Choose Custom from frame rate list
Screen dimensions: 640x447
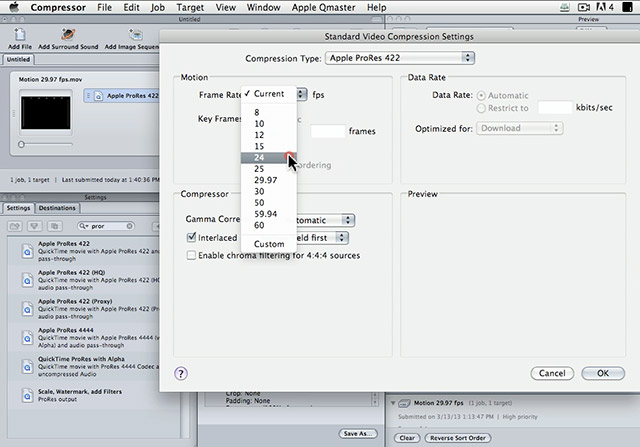269,244
